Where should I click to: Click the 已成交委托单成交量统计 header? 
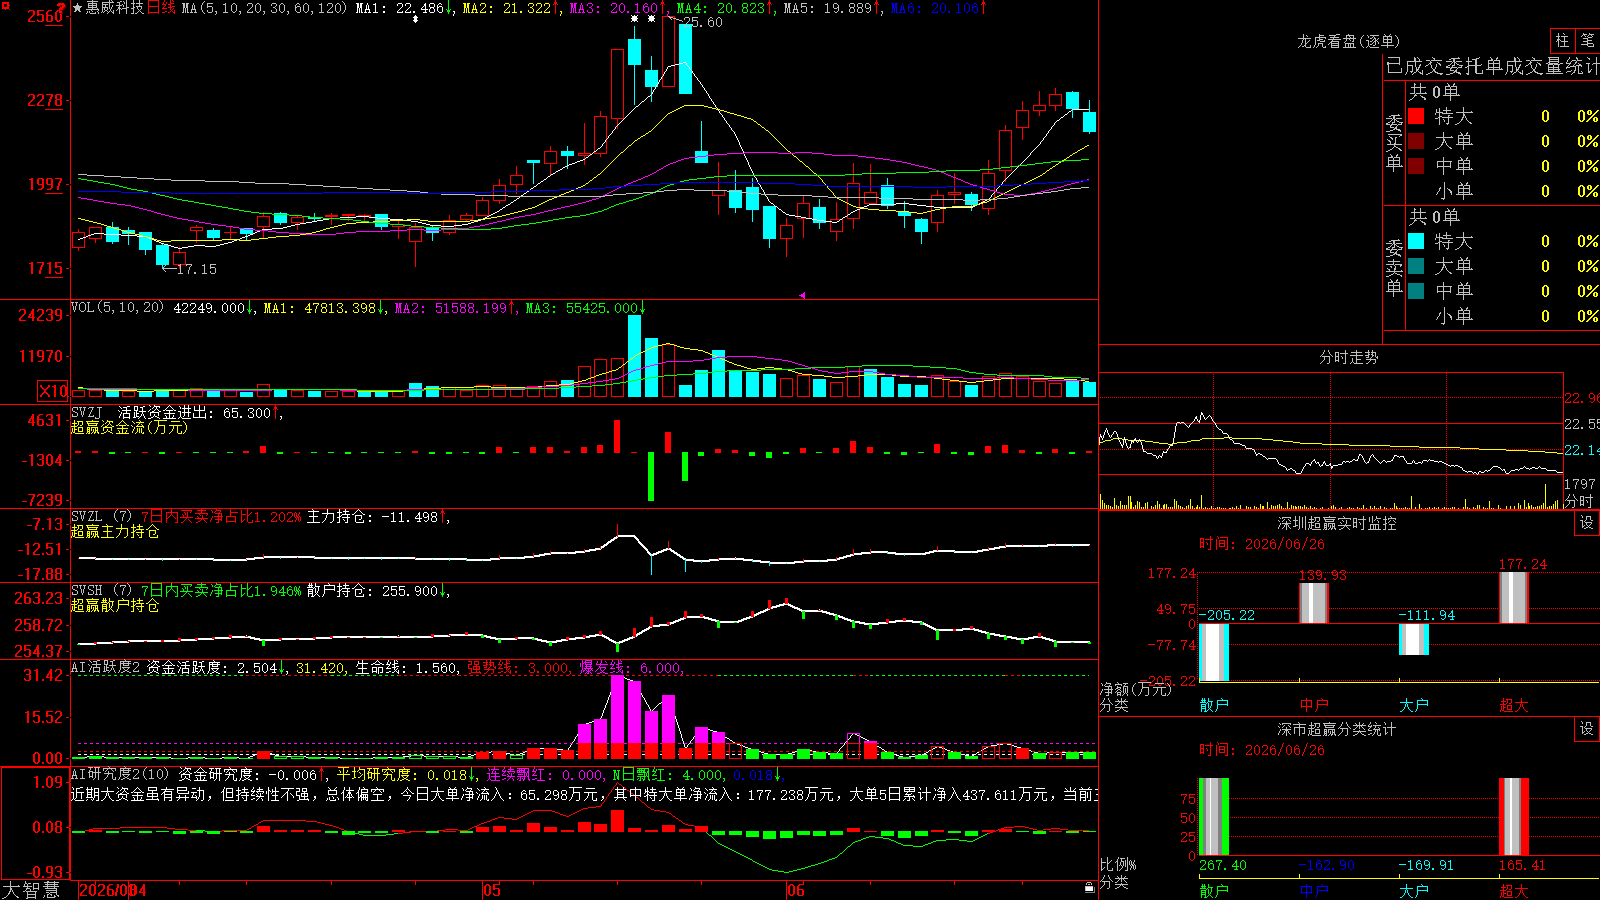(1492, 66)
